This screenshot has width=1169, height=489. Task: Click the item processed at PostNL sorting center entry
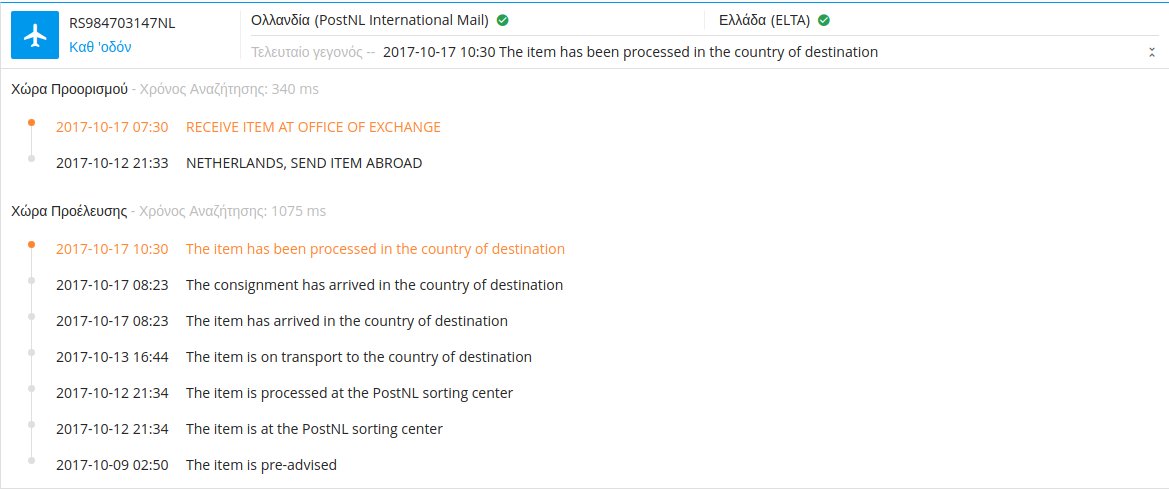click(x=349, y=393)
